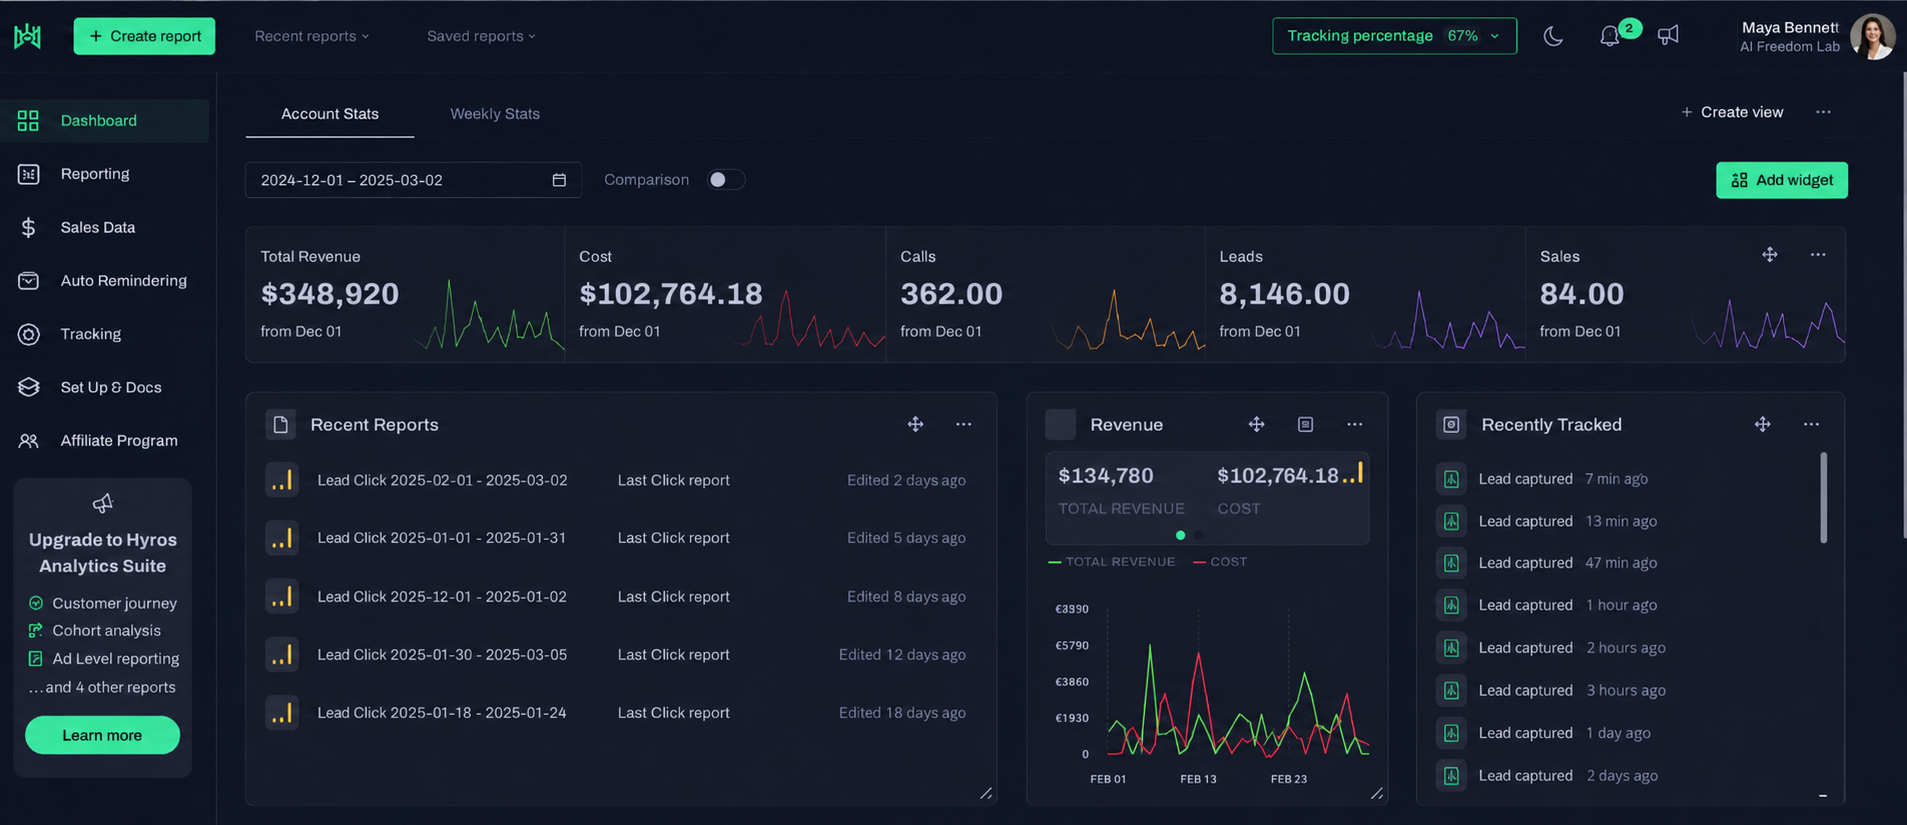This screenshot has width=1907, height=825.
Task: Open Lead Click 2025-12-01 - 2025-01-02 report
Action: pyautogui.click(x=442, y=597)
